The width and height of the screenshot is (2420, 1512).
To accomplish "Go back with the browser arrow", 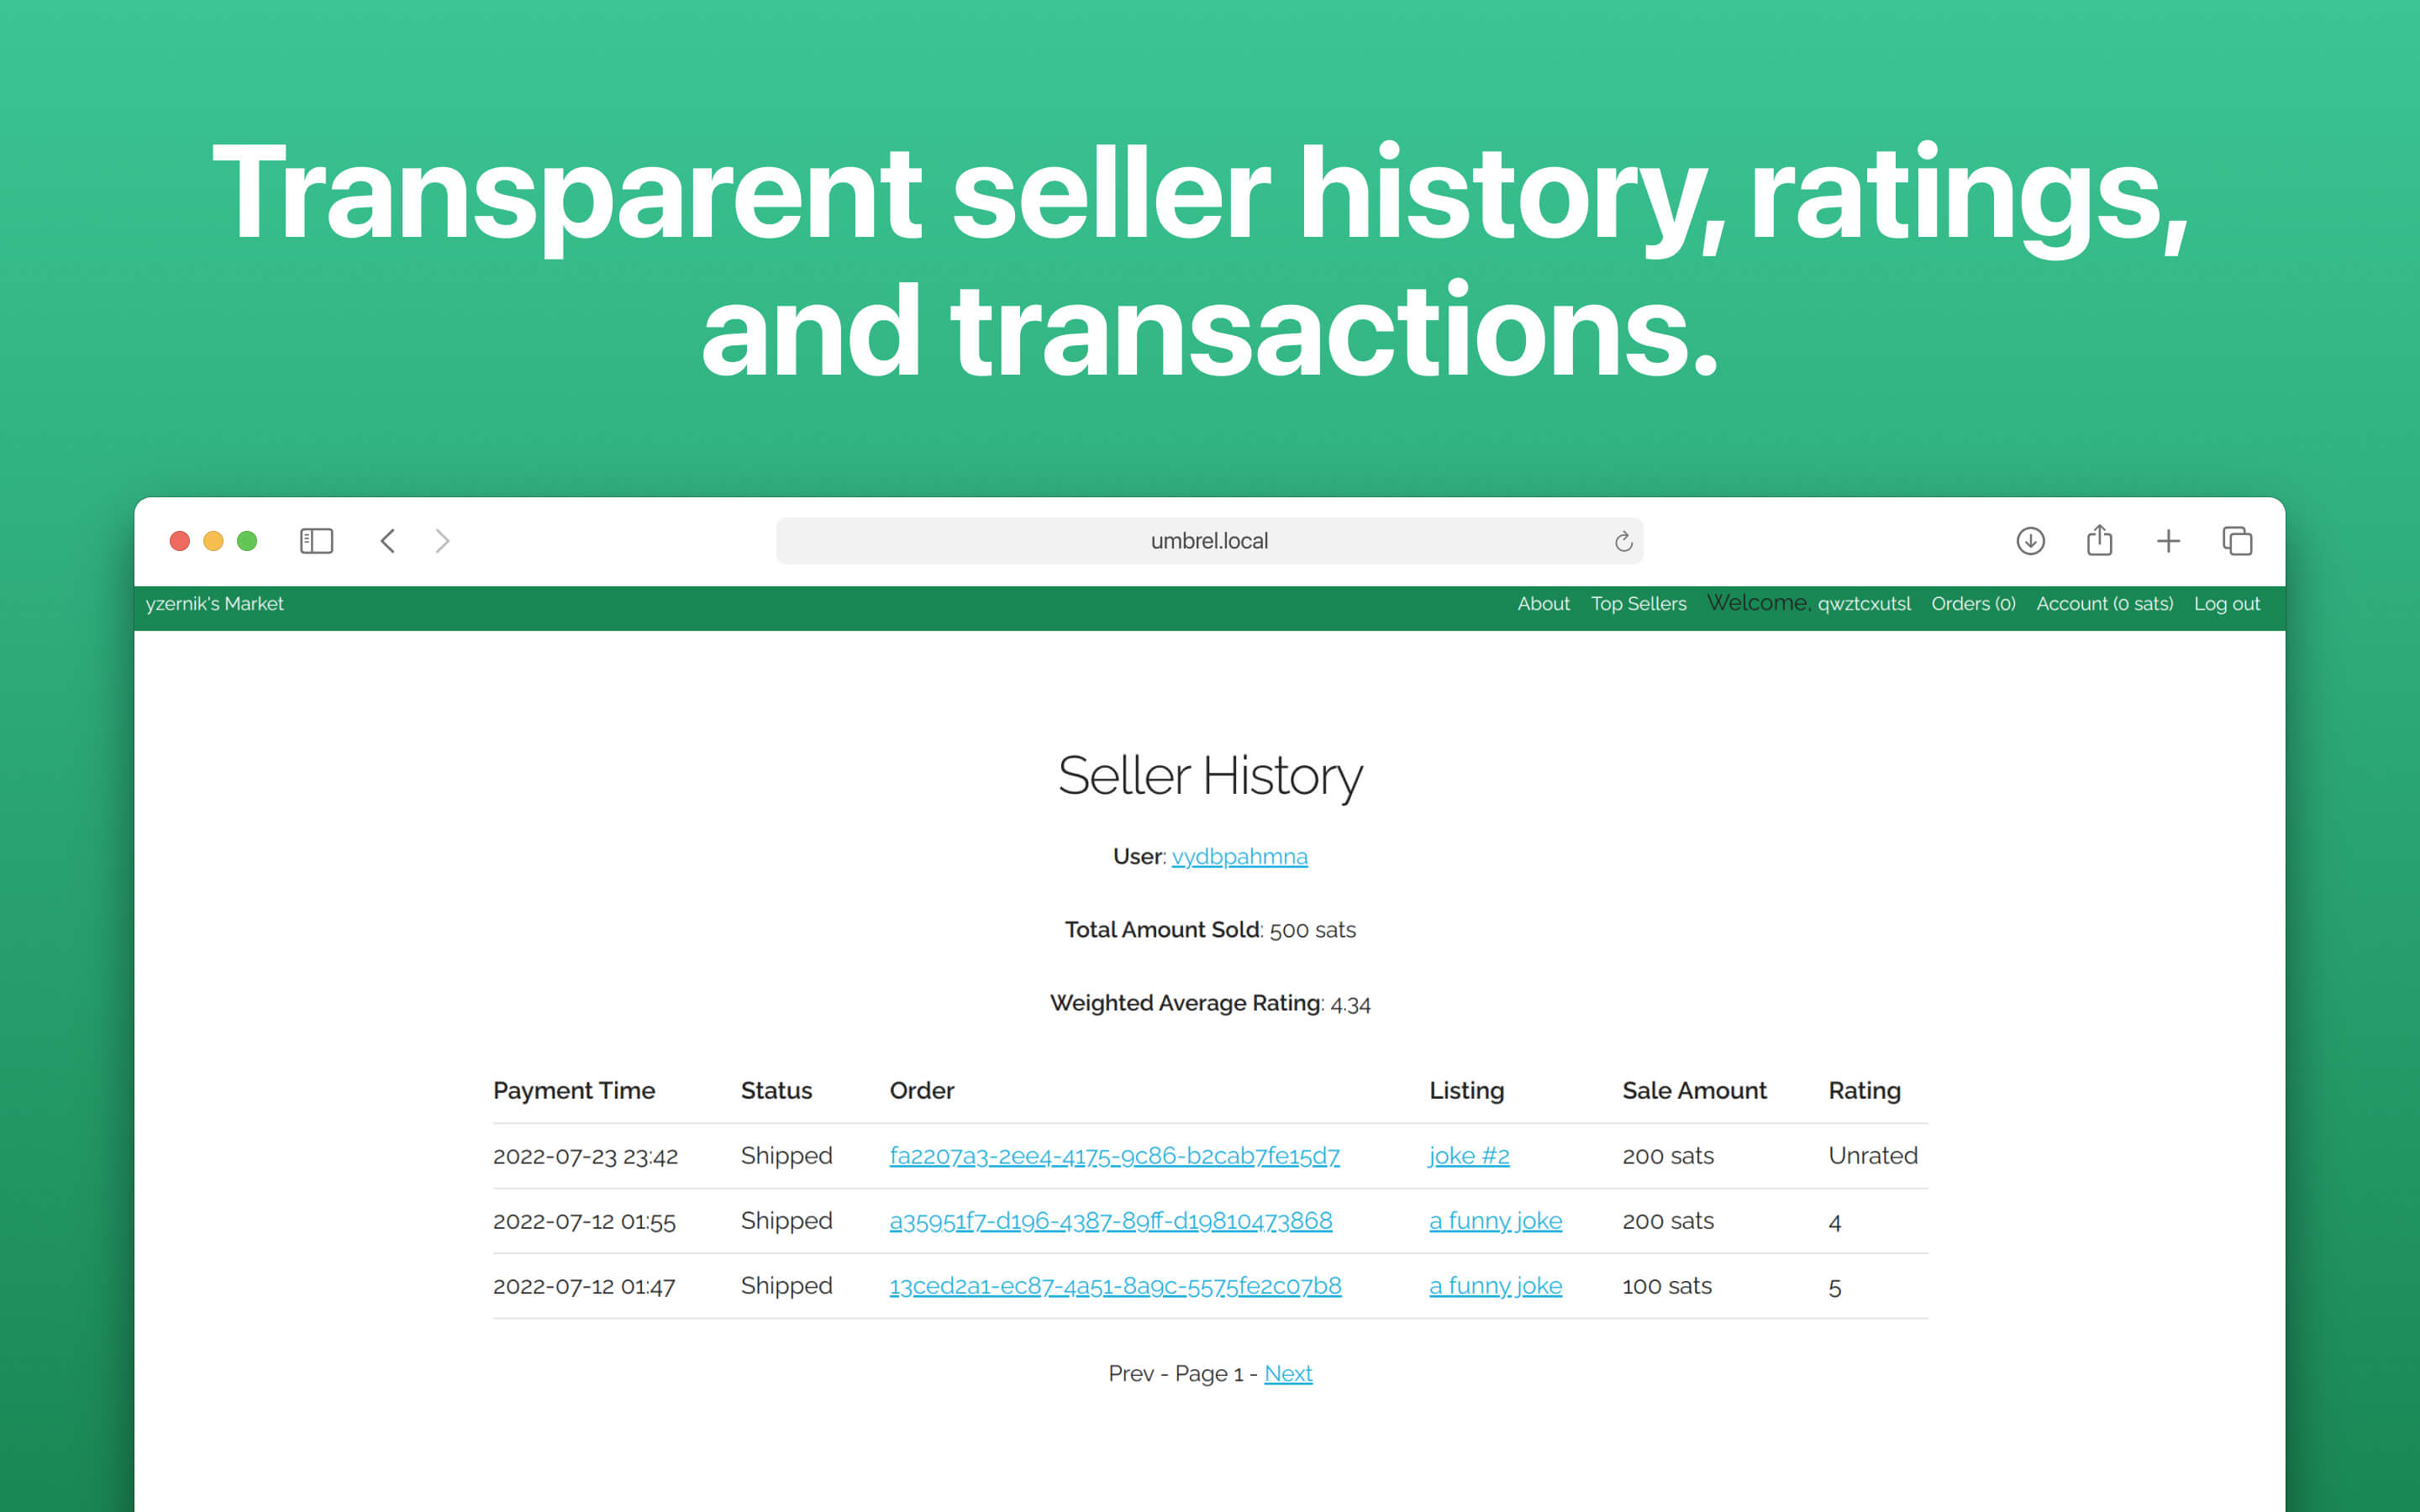I will point(388,541).
